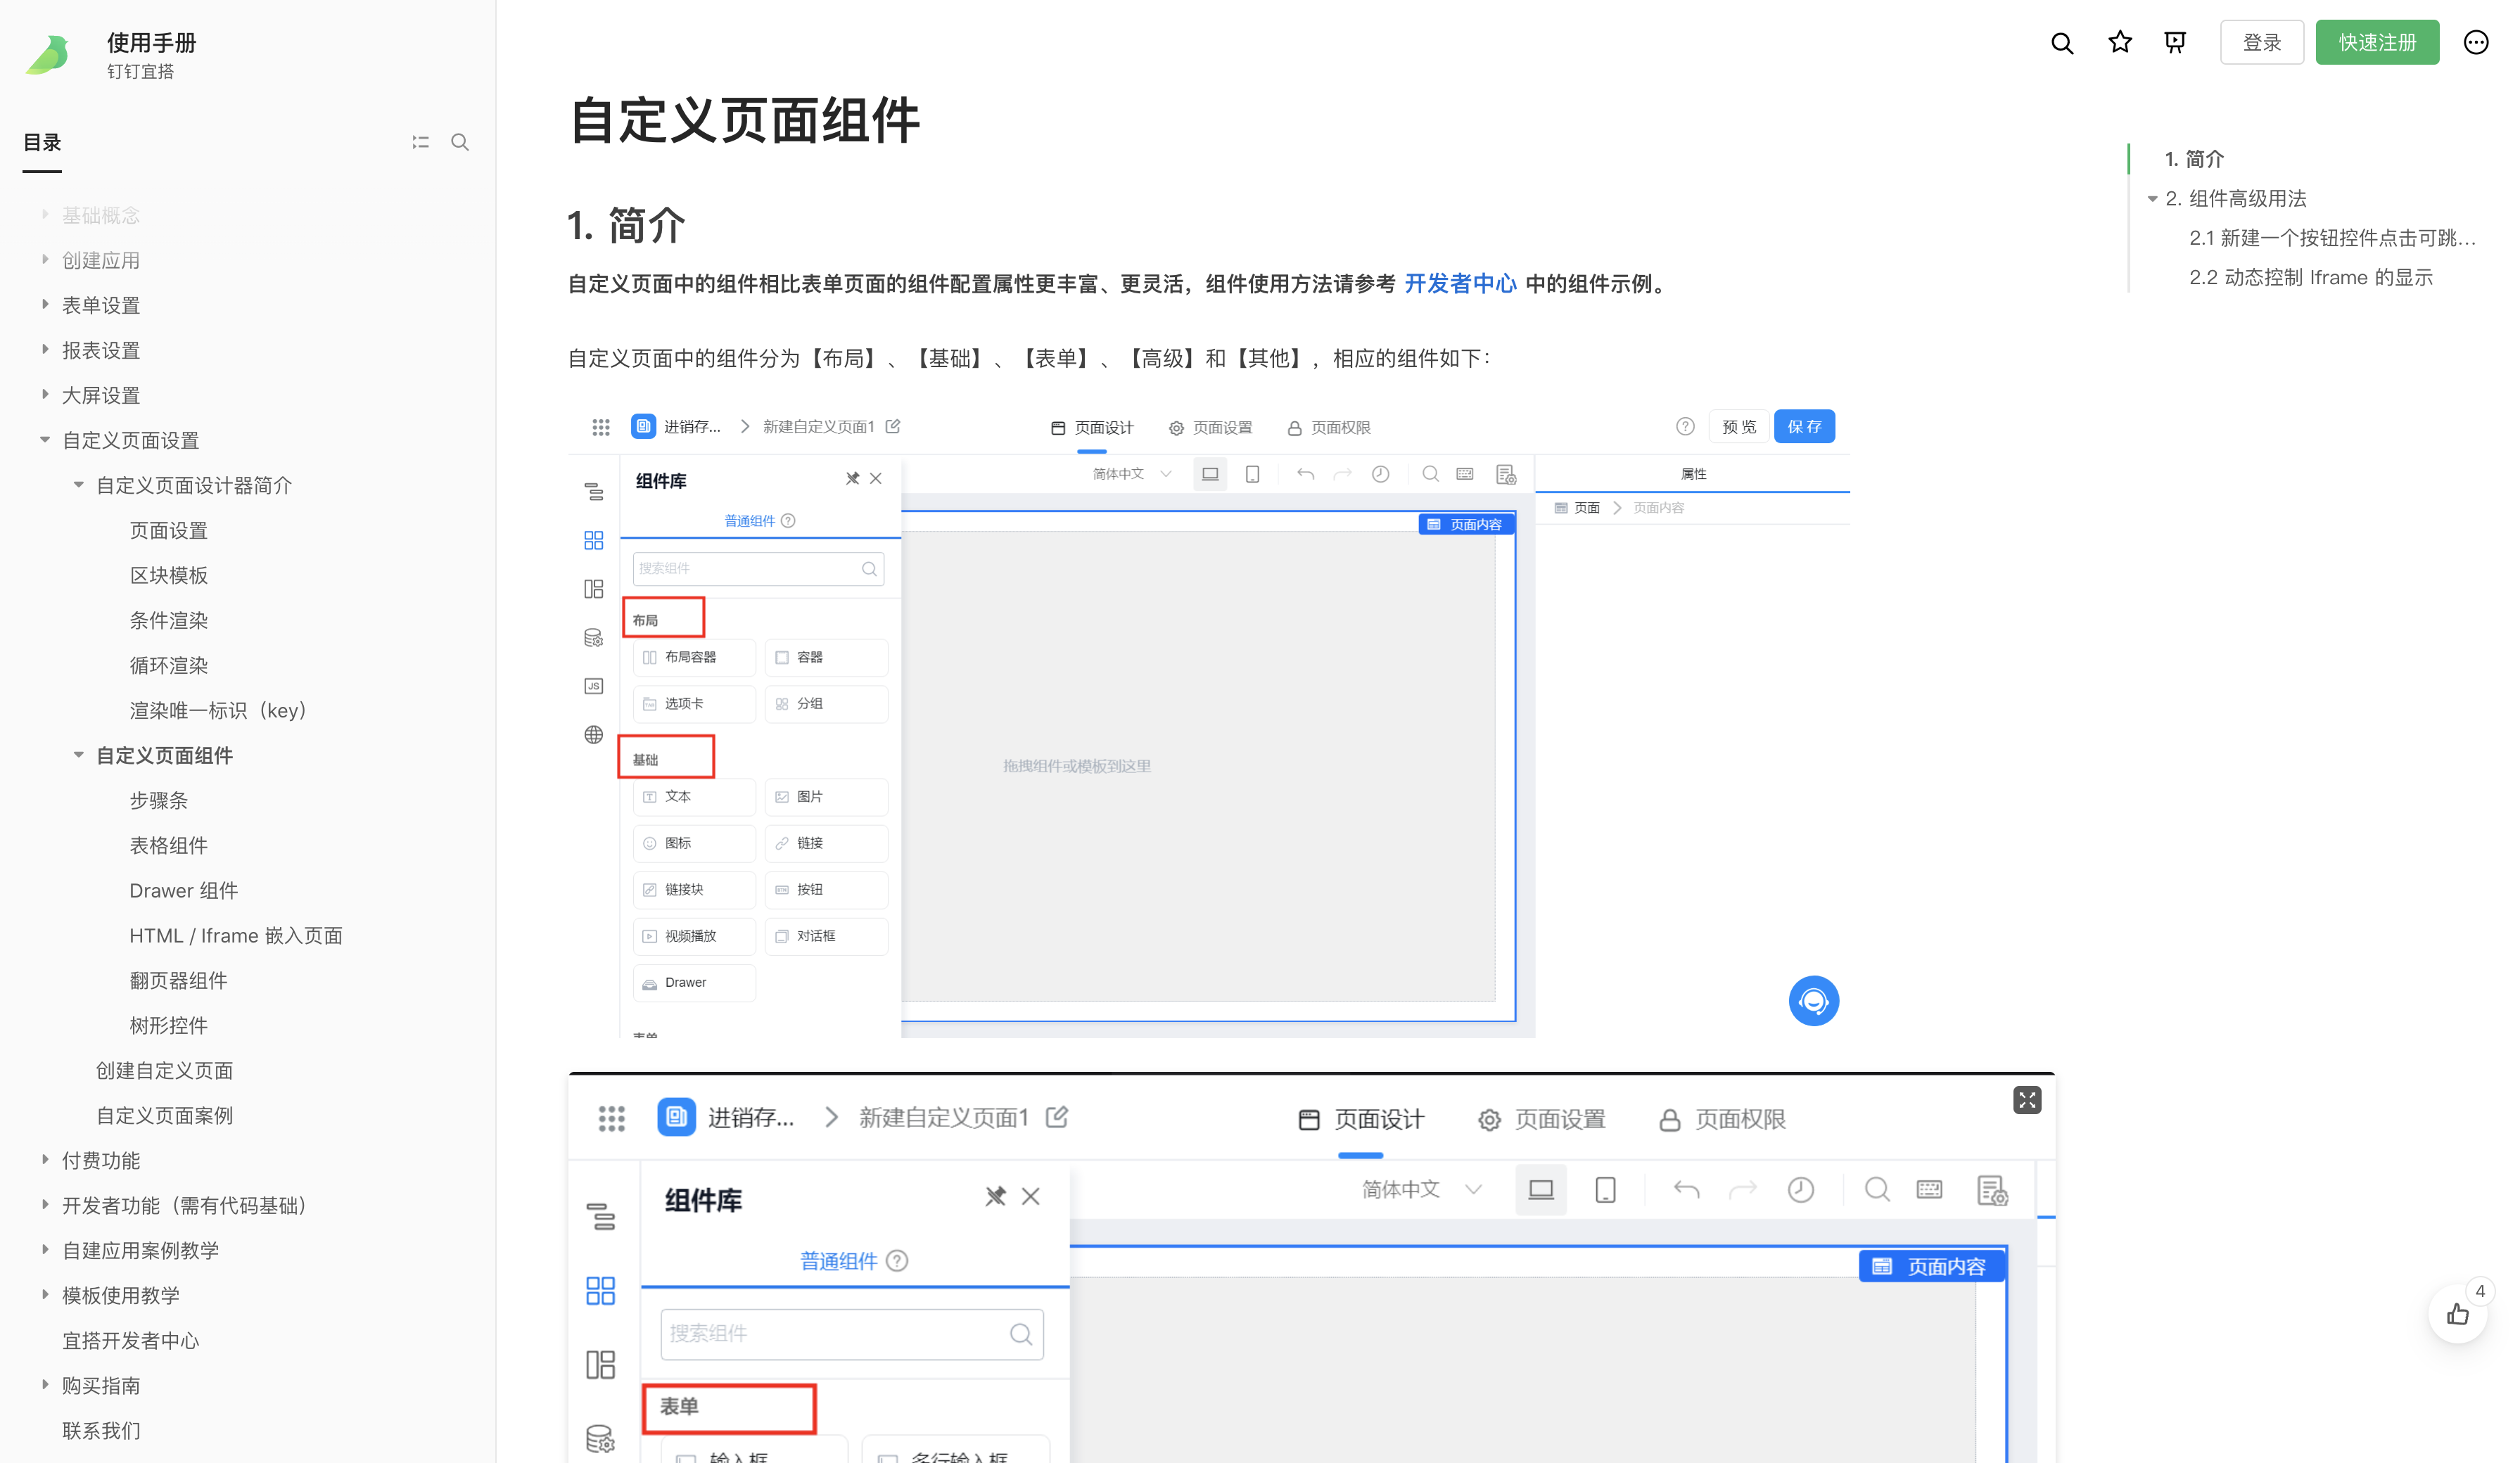2520x1463 pixels.
Task: Close the enlarged 组件库 panel
Action: [x=1031, y=1196]
